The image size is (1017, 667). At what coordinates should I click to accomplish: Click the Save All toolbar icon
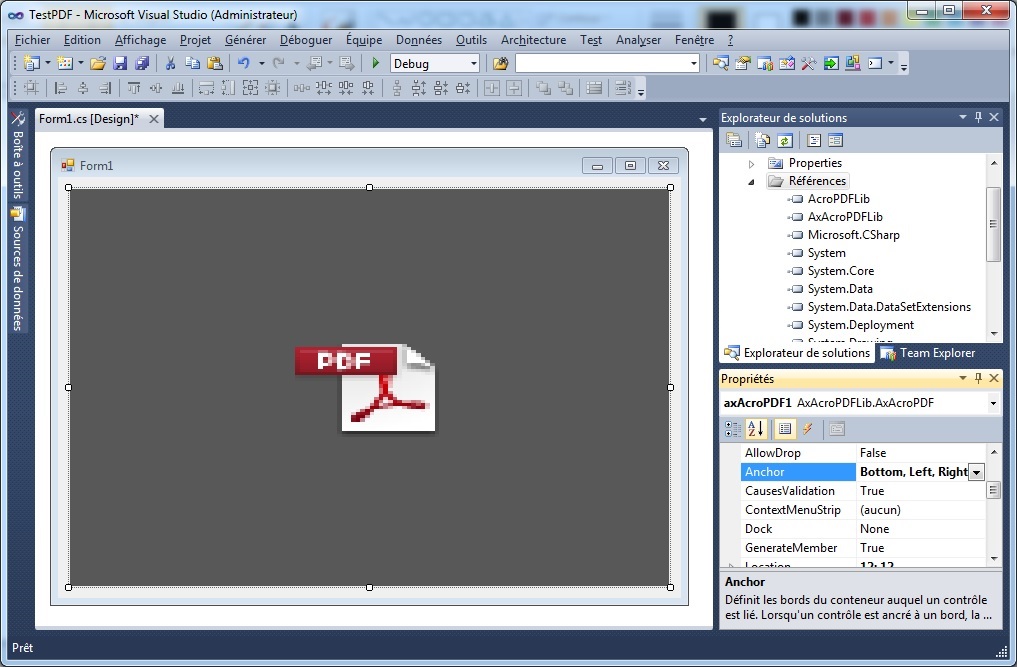click(x=141, y=63)
